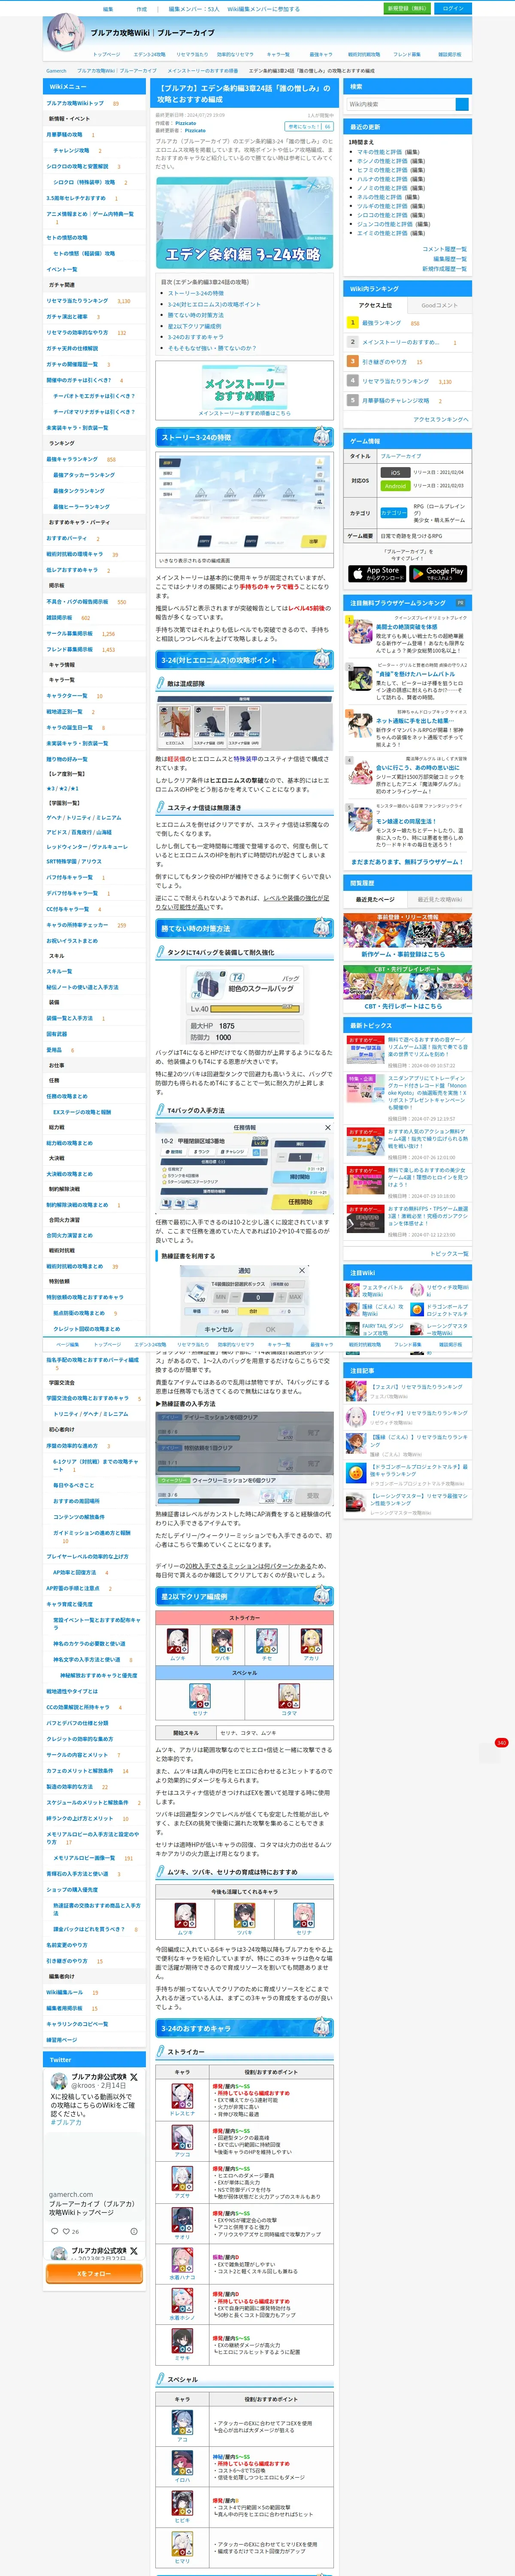Image resolution: width=515 pixels, height=2576 pixels.
Task: Click the エデン条約編 3-24攻略 header image
Action: coord(245,223)
